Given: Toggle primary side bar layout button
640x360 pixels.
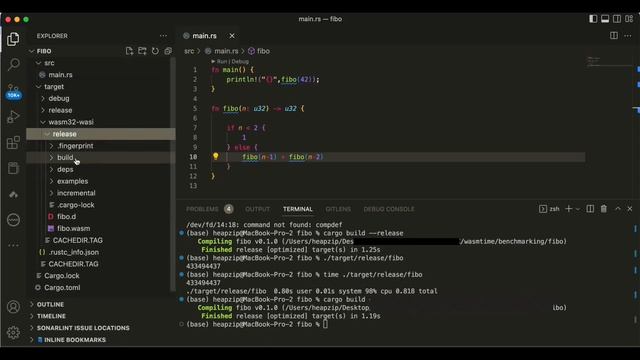Looking at the screenshot, I should [x=593, y=19].
